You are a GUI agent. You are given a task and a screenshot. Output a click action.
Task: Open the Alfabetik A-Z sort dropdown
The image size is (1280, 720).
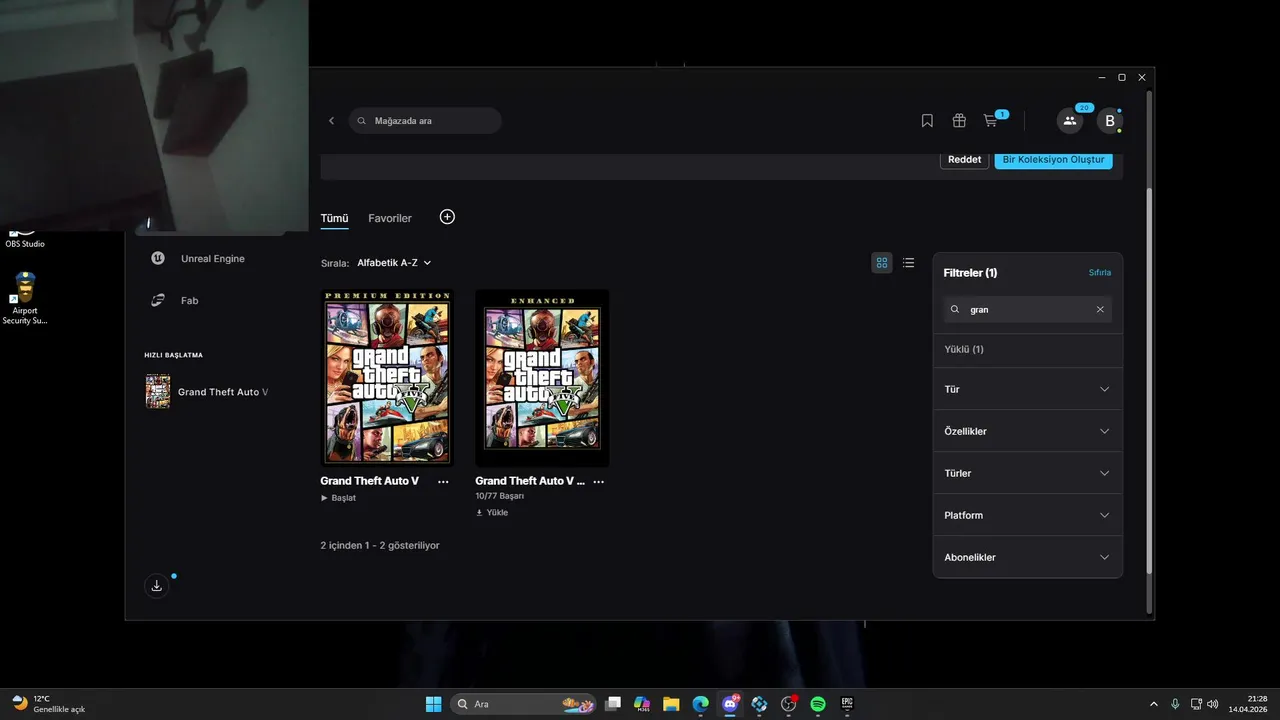394,263
